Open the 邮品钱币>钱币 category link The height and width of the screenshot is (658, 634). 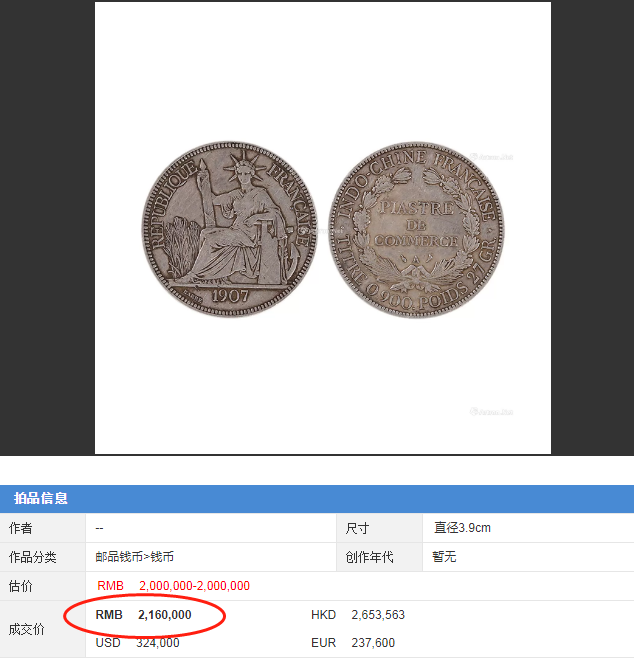point(134,557)
